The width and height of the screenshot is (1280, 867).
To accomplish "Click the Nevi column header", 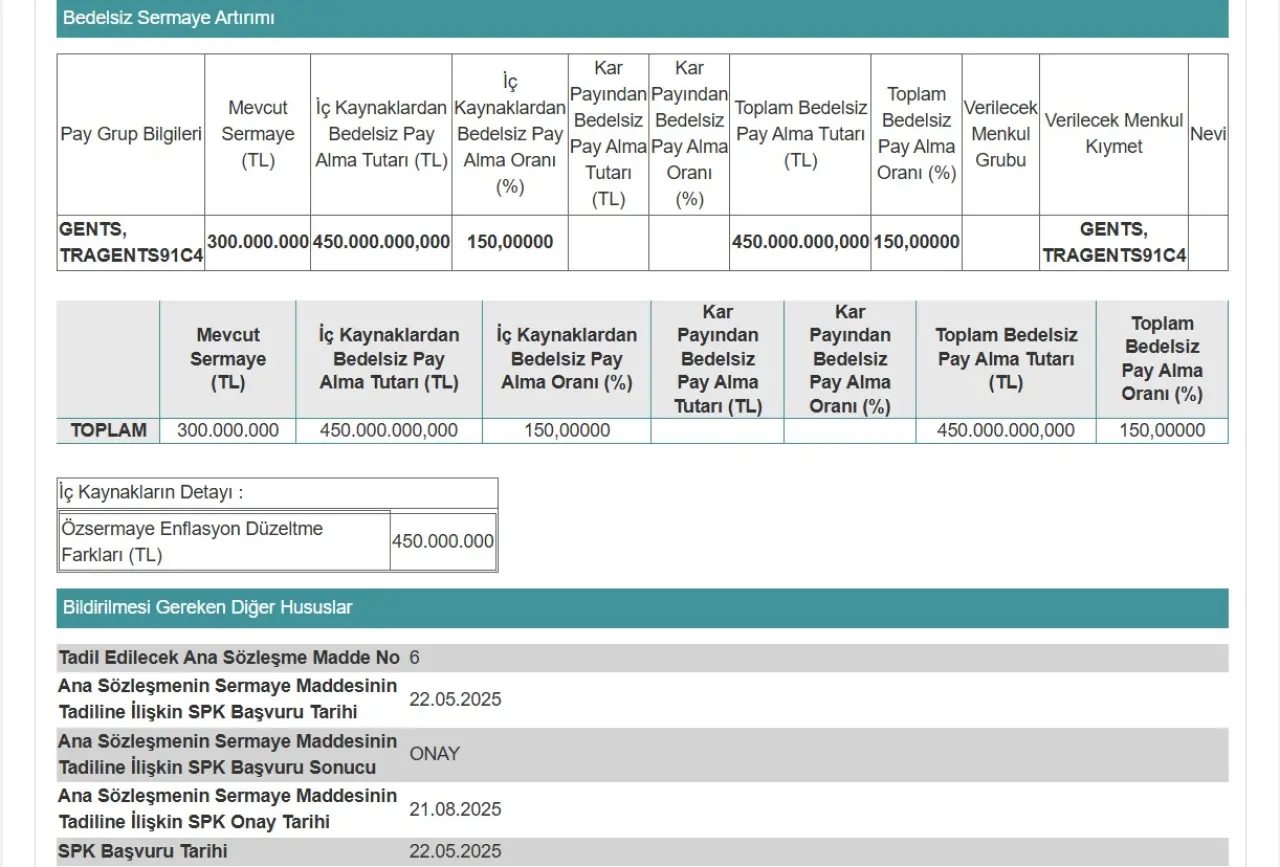I will [x=1207, y=134].
